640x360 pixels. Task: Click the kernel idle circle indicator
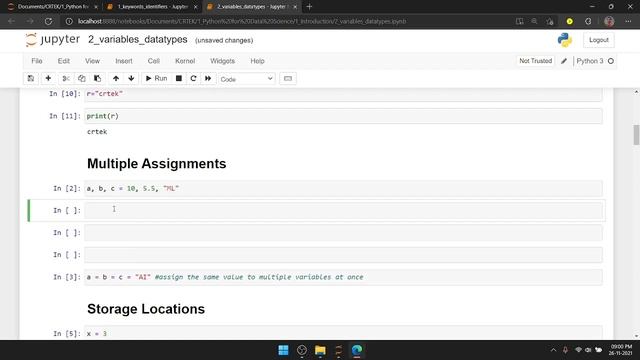611,61
